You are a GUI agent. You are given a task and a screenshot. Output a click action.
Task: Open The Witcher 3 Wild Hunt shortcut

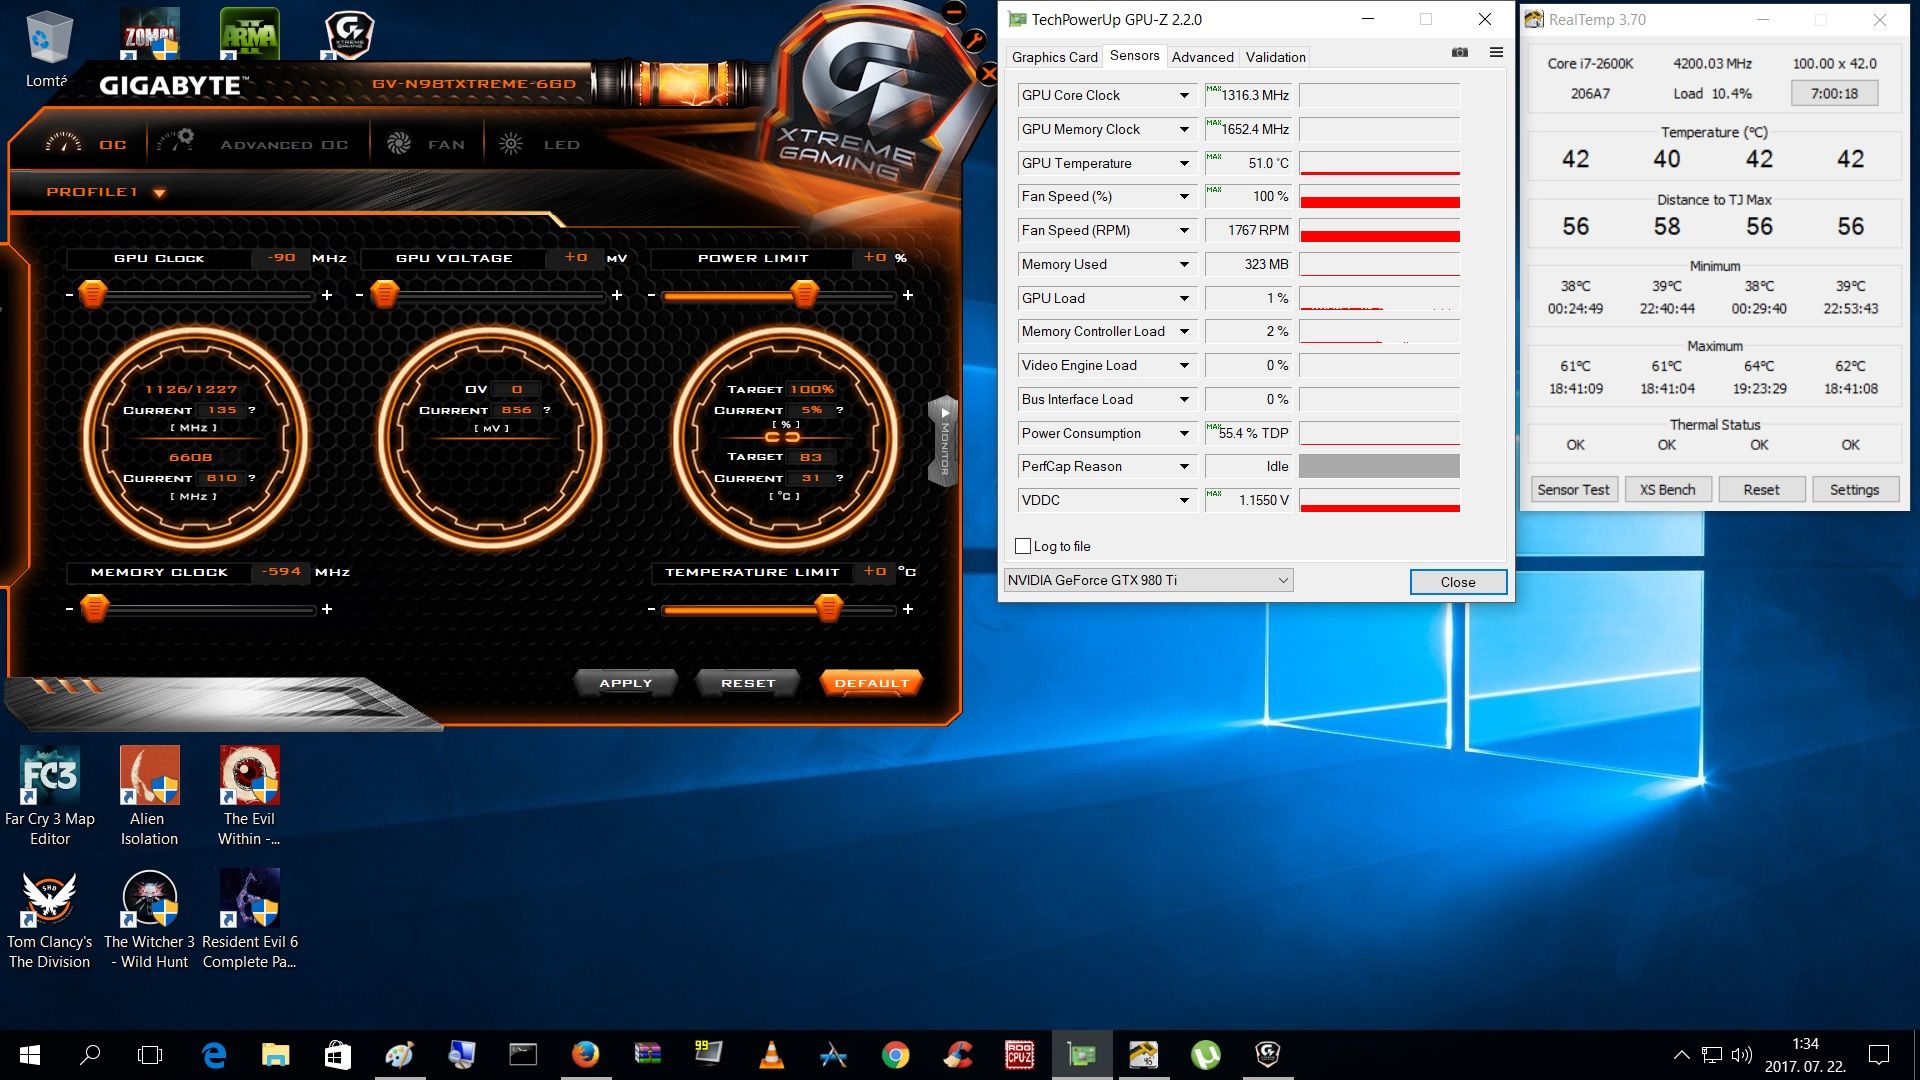click(149, 920)
